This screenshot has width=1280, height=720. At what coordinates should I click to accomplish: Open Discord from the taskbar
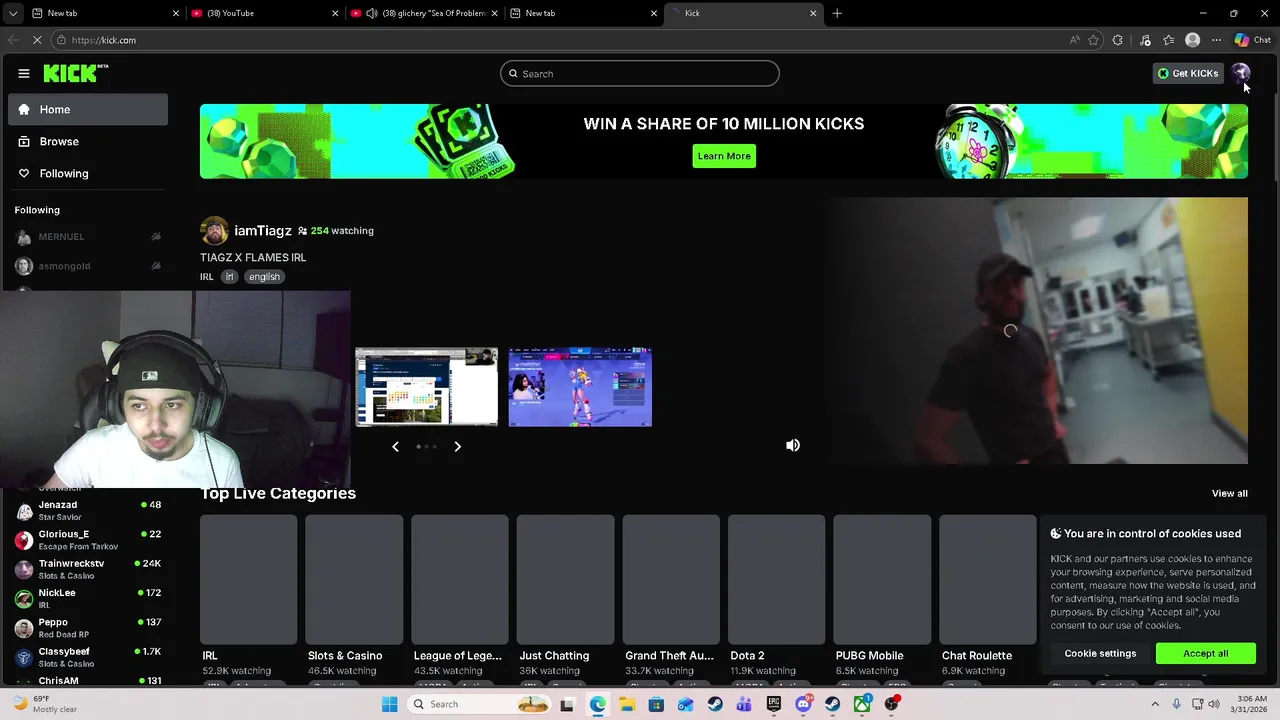803,704
